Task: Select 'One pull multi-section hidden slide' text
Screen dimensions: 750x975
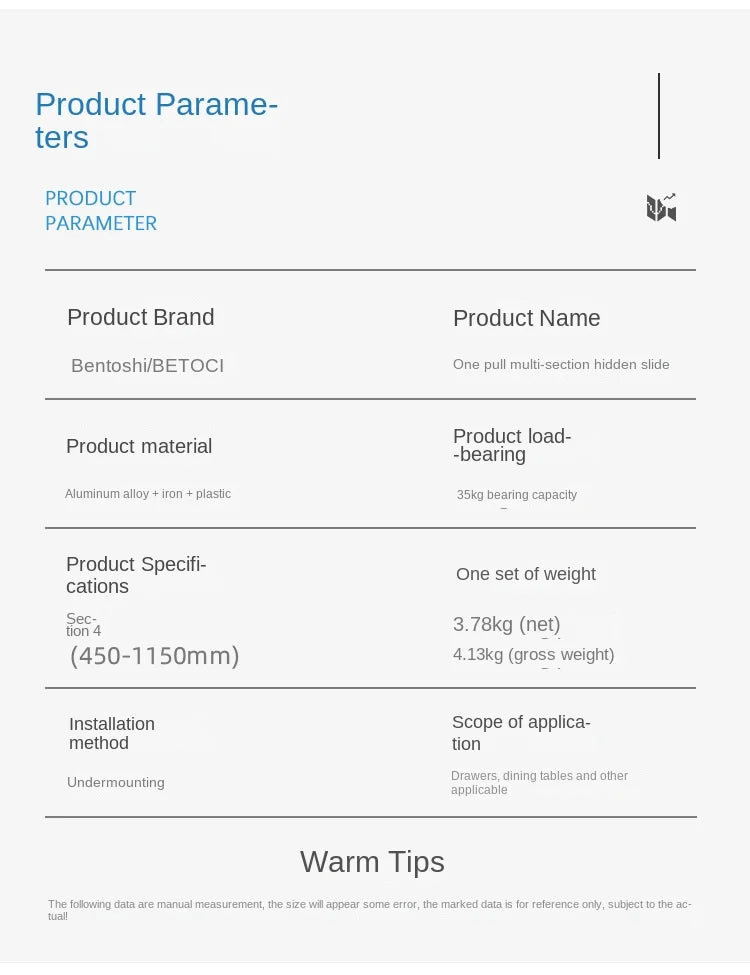Action: (561, 364)
